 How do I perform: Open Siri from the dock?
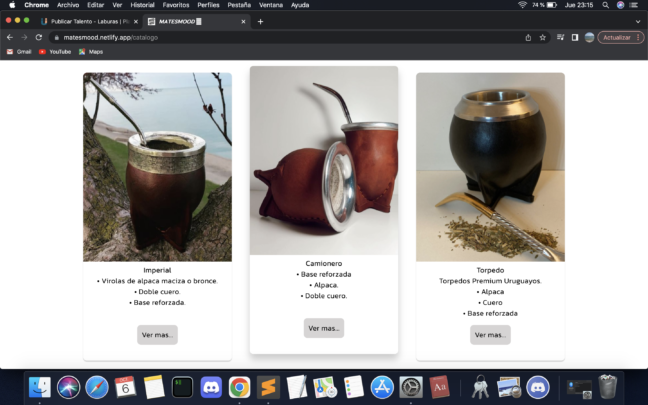point(69,387)
